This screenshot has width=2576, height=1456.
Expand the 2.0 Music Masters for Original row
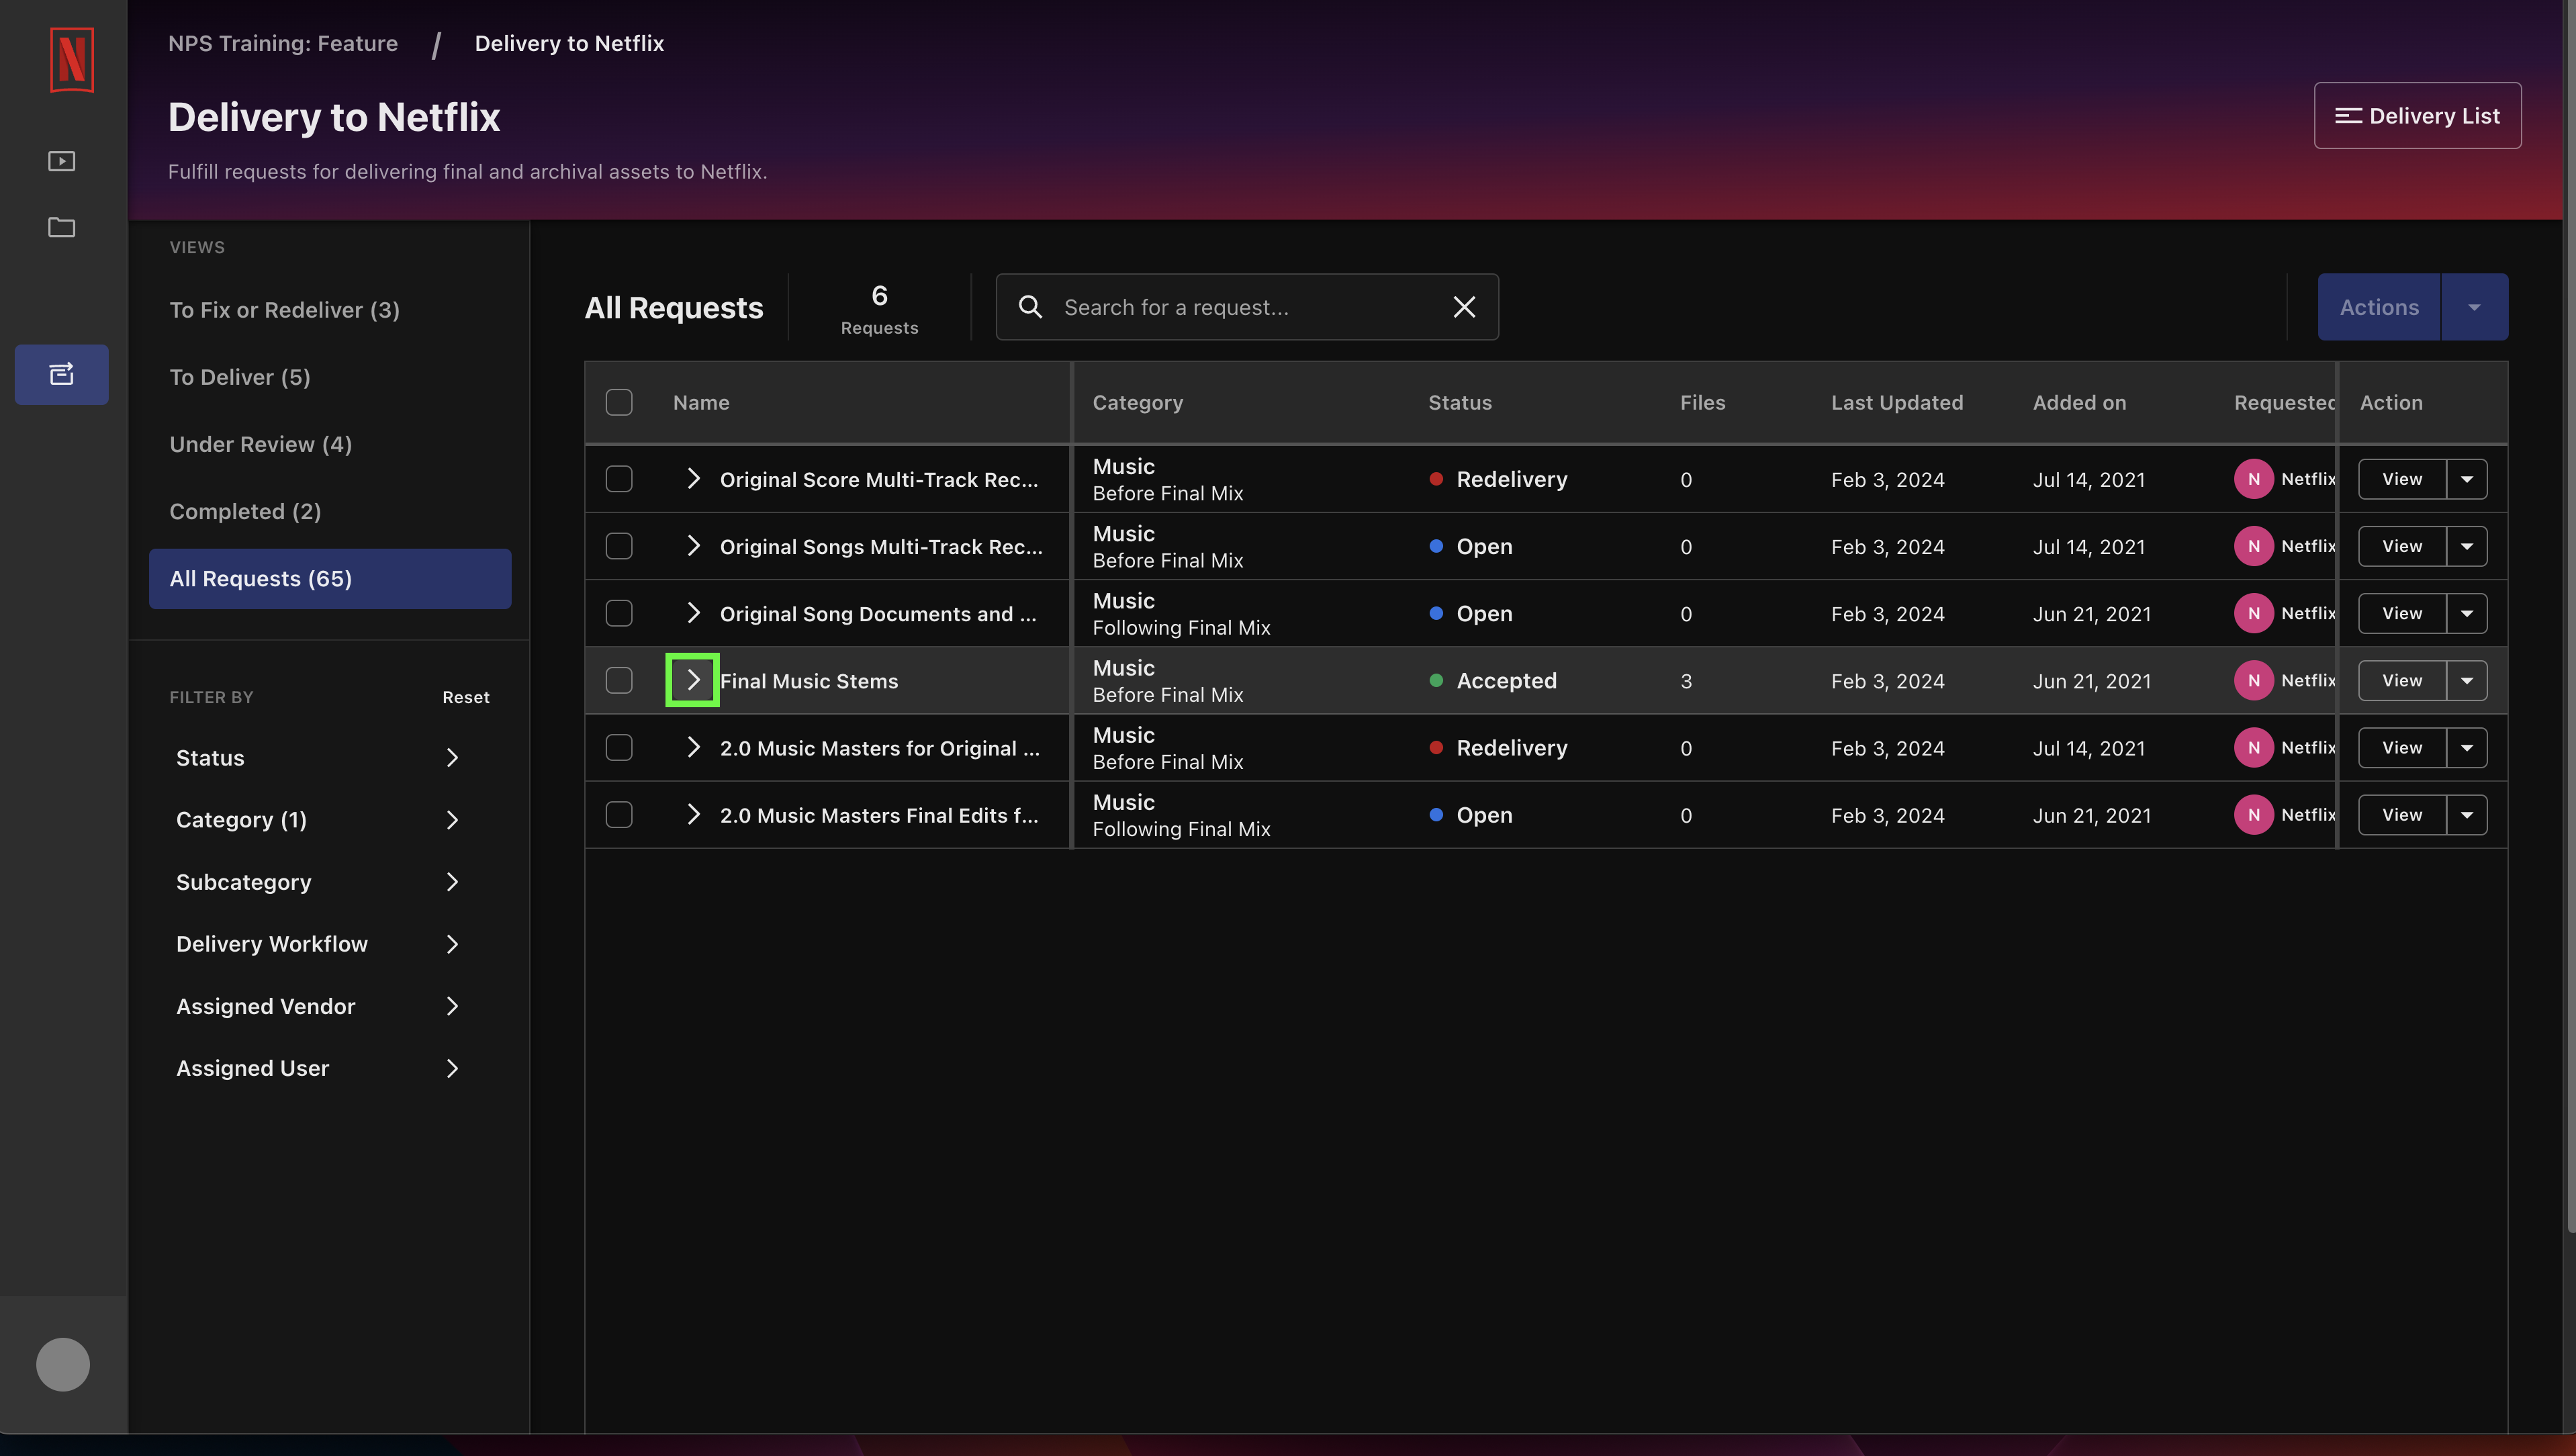[x=693, y=747]
